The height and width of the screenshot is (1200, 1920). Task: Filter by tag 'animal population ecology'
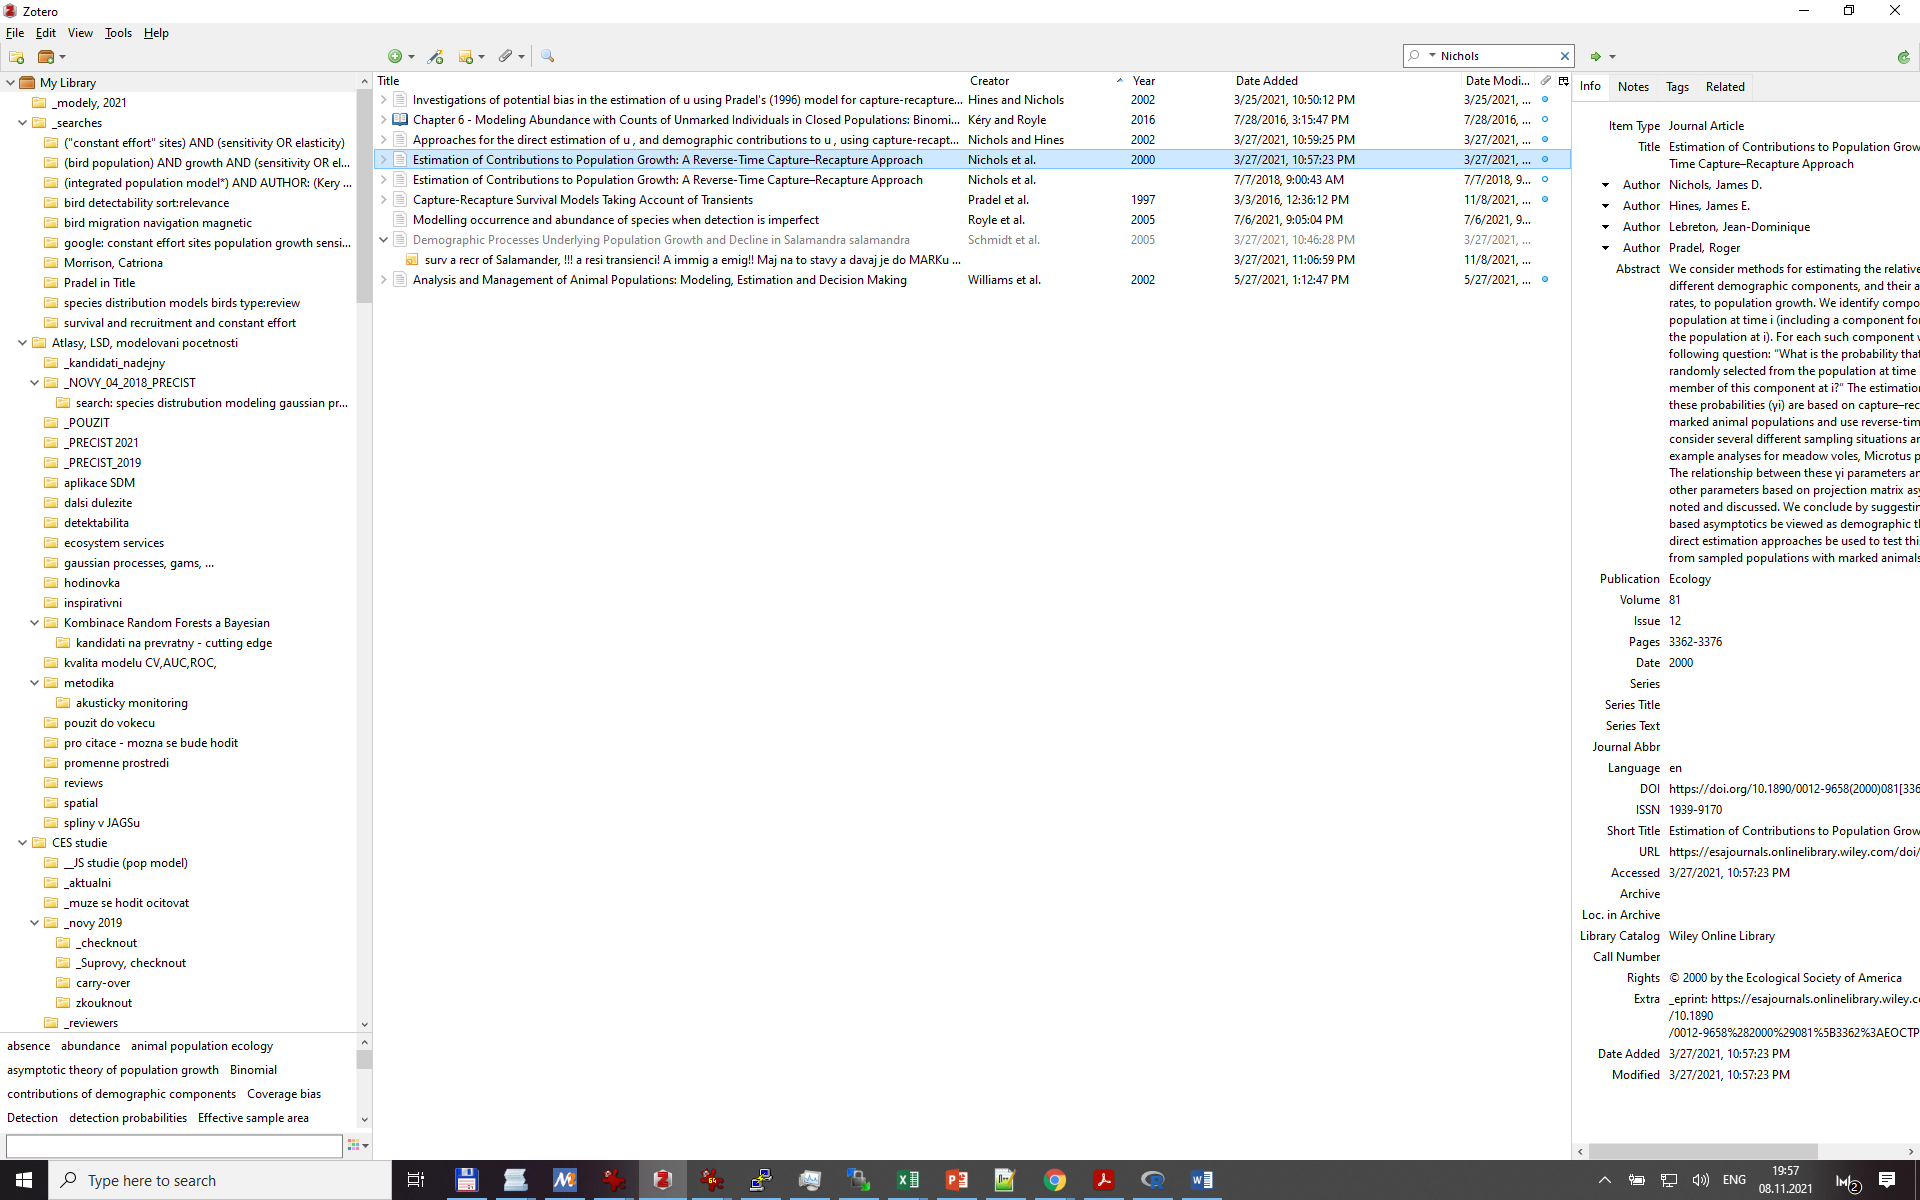[x=202, y=1046]
